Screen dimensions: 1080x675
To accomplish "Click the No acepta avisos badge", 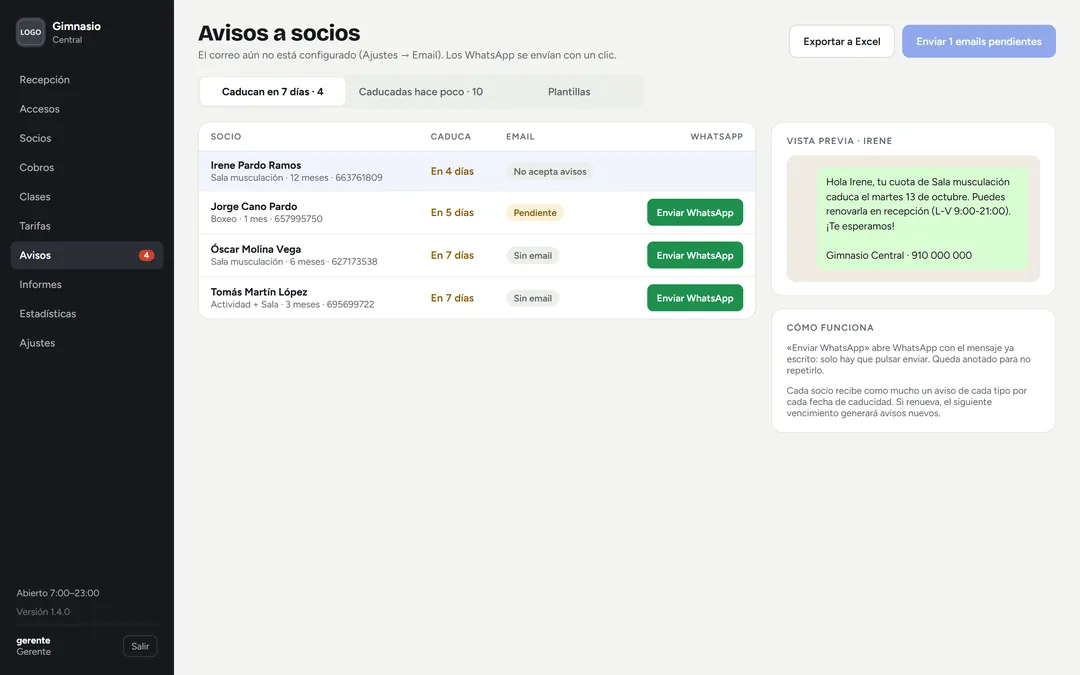I will (x=550, y=172).
